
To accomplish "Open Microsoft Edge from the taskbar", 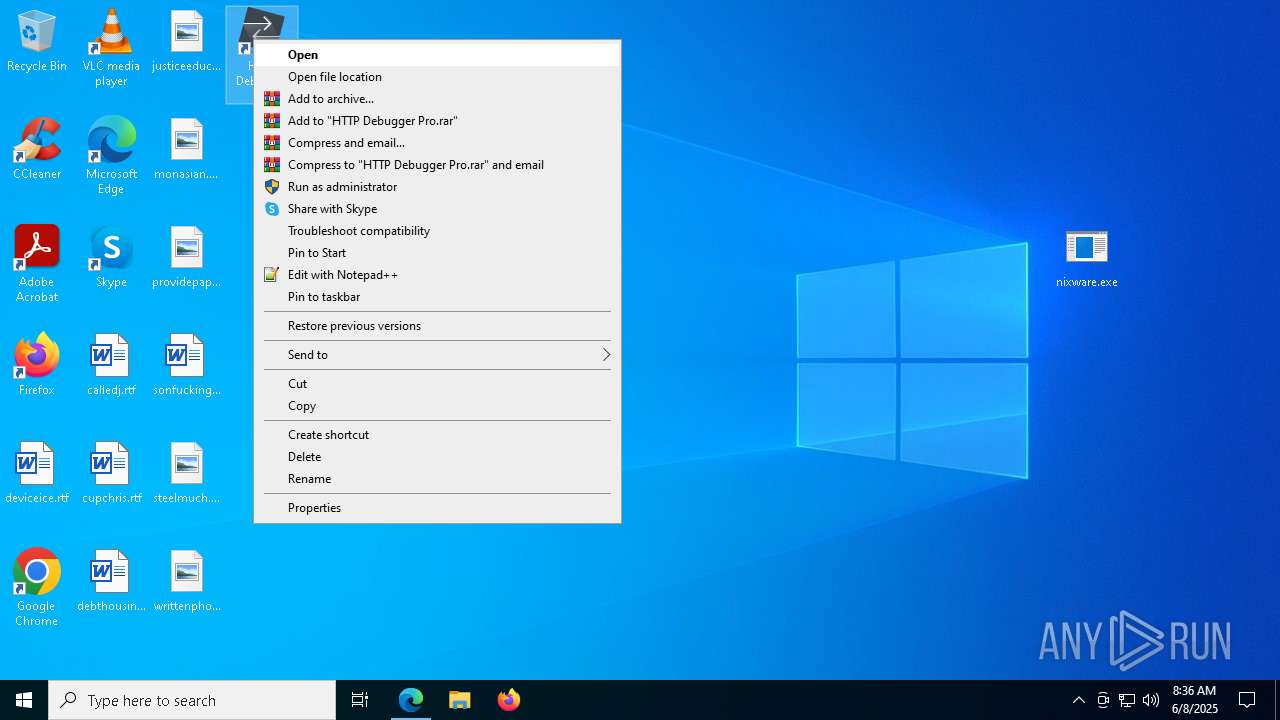I will point(411,700).
